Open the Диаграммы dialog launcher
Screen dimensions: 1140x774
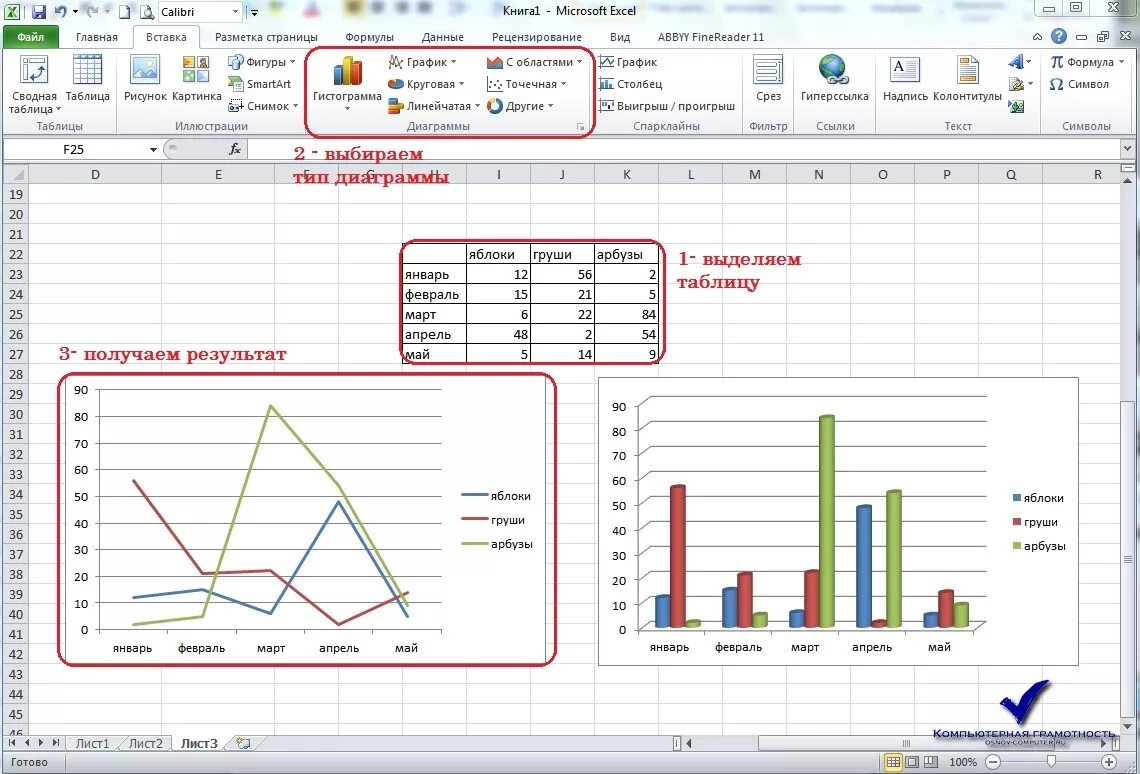580,126
